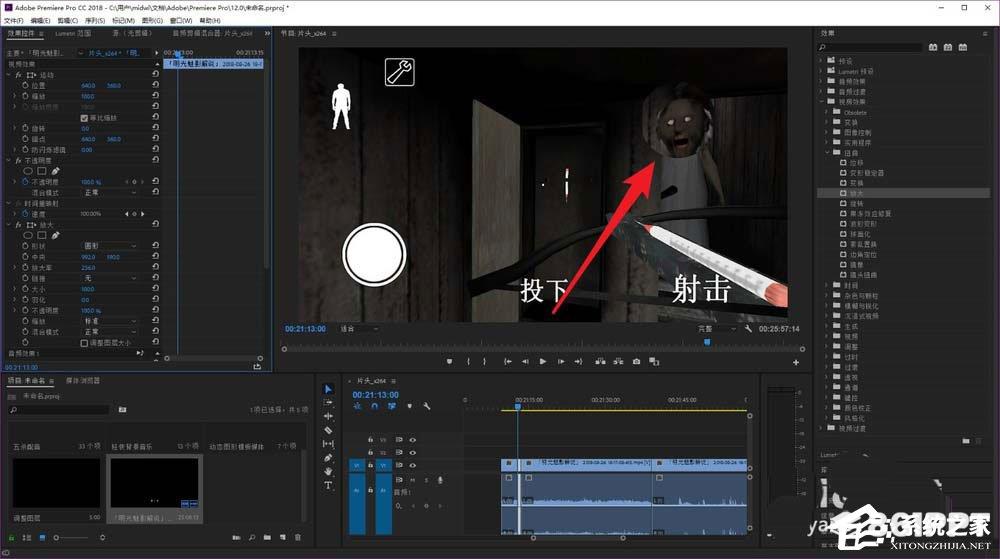Select the Pen tool in timeline toolbox
The width and height of the screenshot is (1000, 559).
328,458
